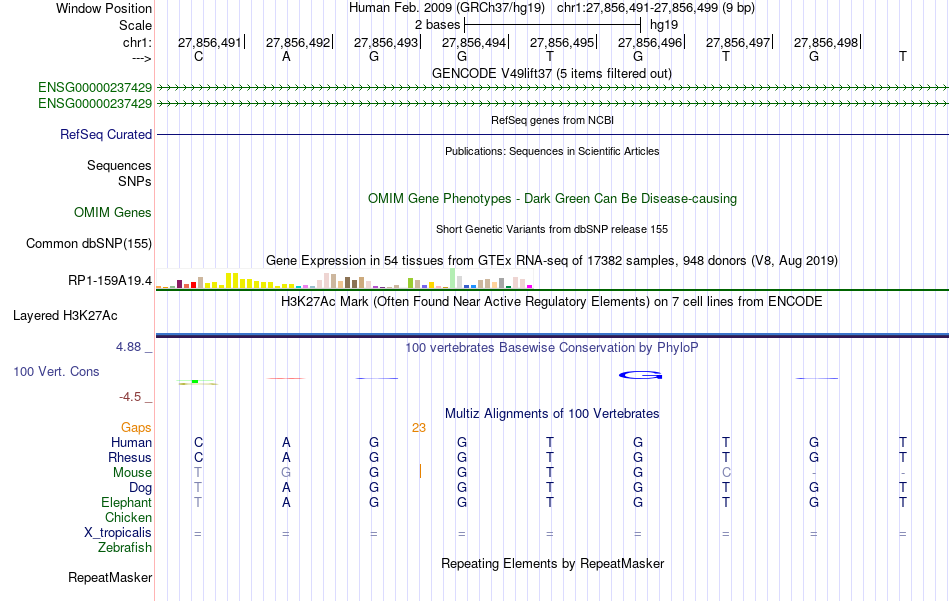
Task: Click the GENCODE V49lift37 track title
Action: click(x=552, y=73)
